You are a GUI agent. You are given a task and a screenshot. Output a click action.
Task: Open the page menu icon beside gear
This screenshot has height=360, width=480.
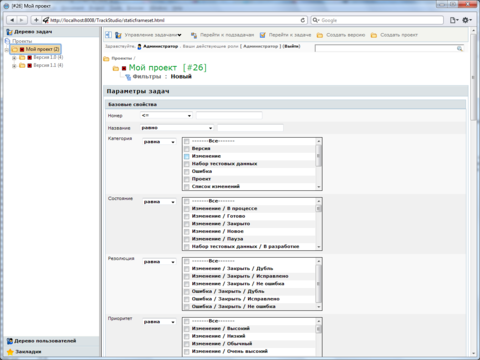pyautogui.click(x=454, y=20)
